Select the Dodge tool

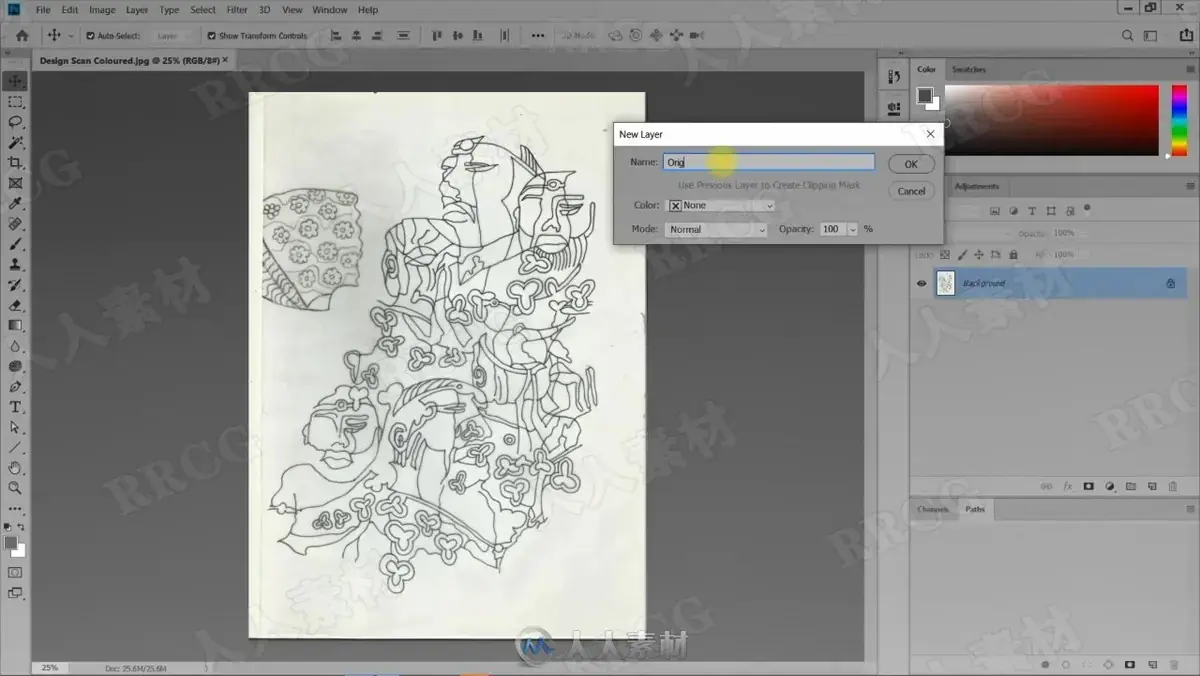pos(15,366)
